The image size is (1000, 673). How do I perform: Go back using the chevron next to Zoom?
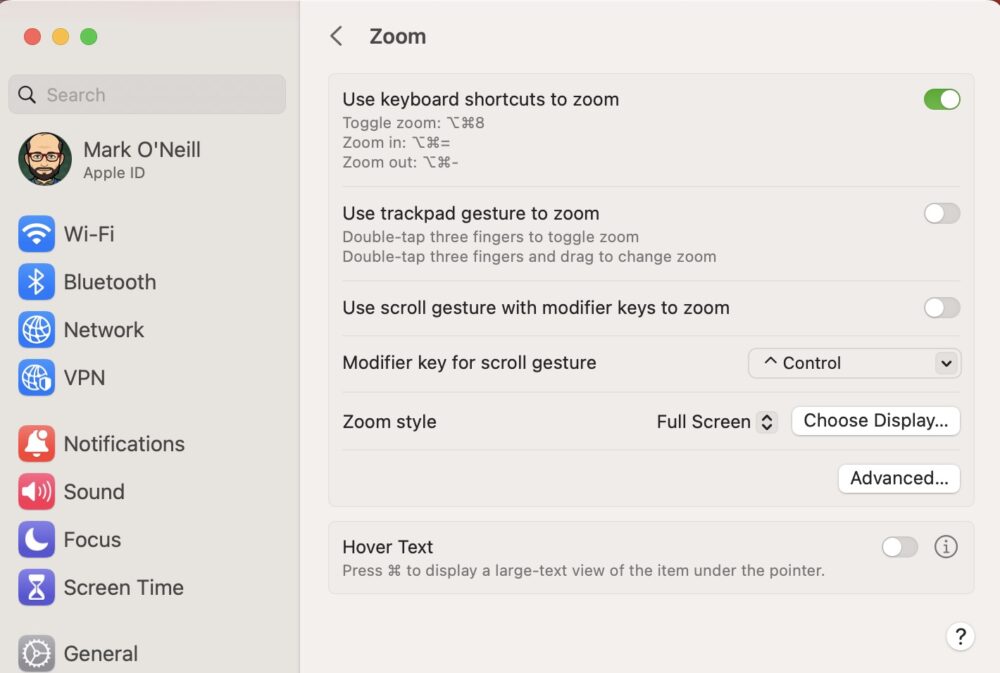(x=337, y=35)
